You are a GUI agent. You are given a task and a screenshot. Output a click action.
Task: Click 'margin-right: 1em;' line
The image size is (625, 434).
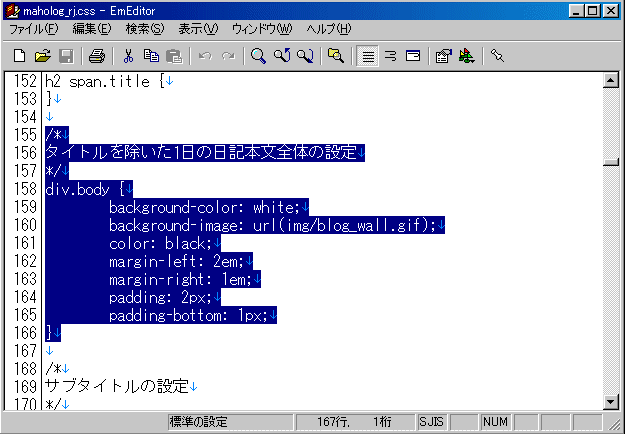tap(180, 280)
